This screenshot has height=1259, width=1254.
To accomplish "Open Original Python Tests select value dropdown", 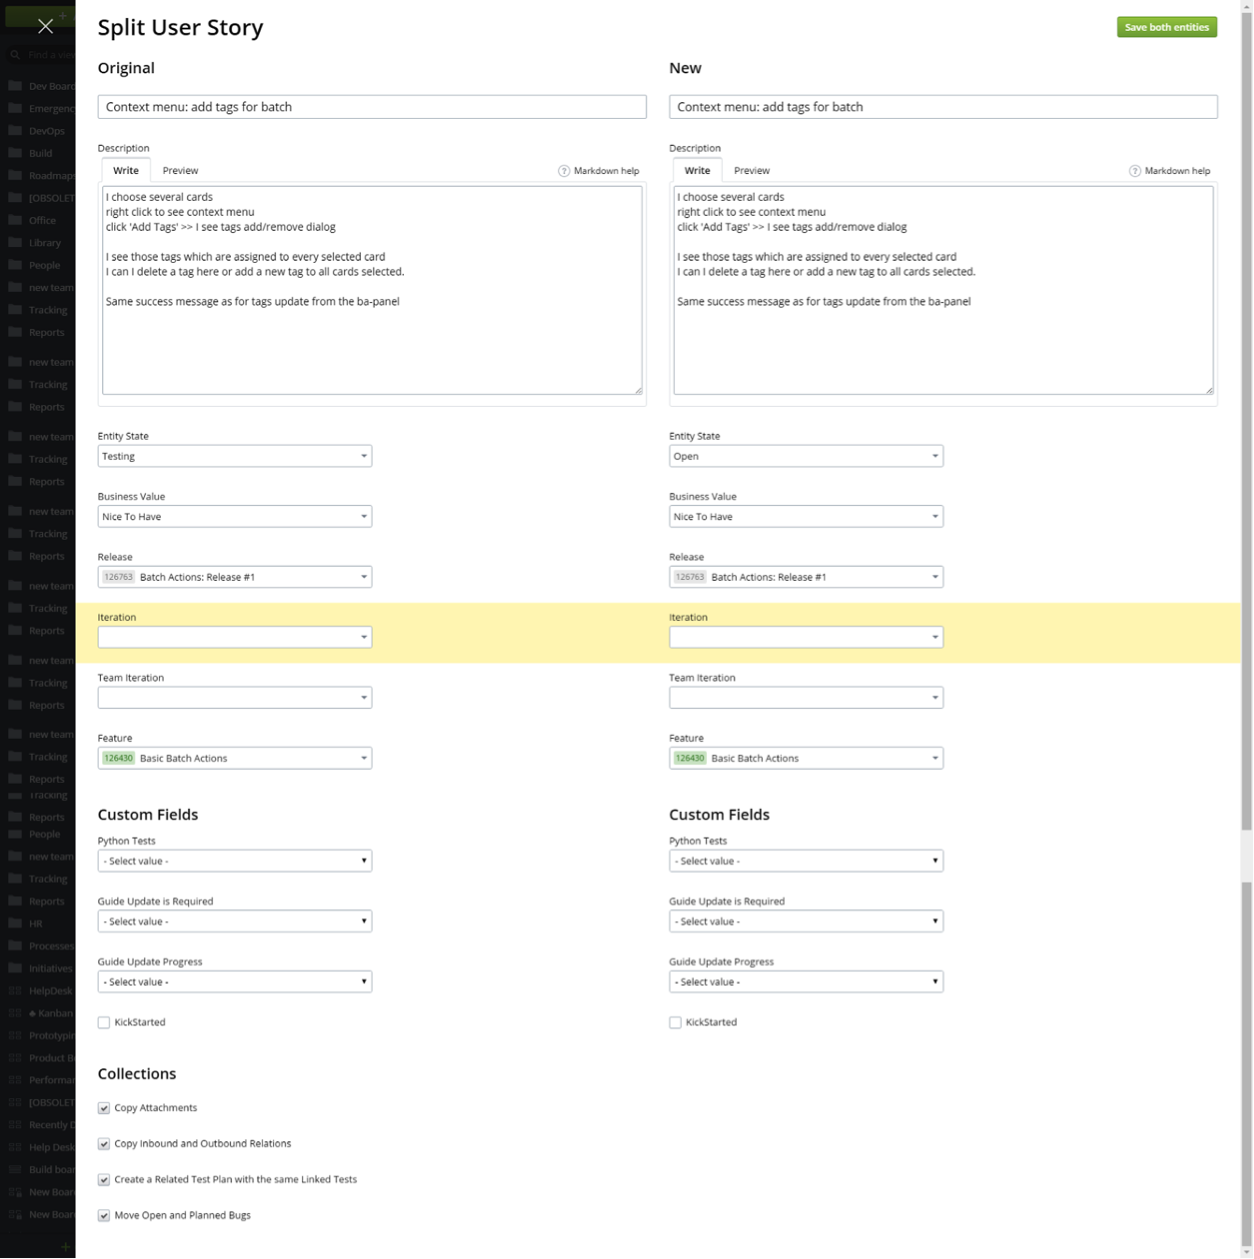I will (235, 861).
